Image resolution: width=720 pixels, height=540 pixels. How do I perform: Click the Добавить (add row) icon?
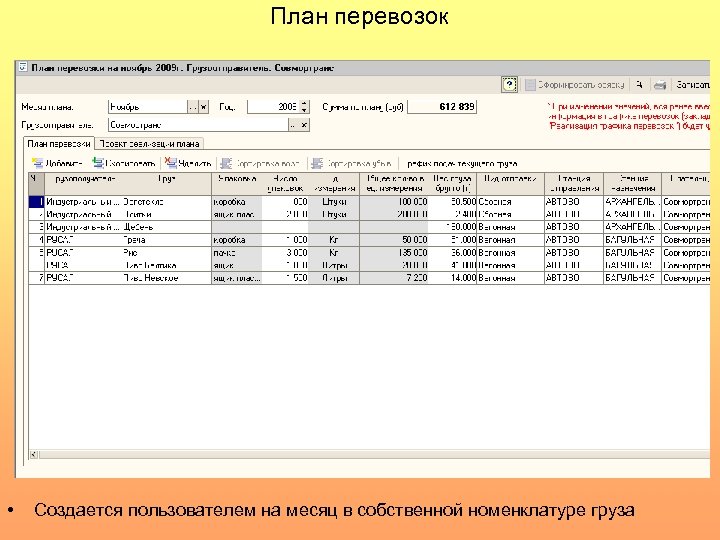point(37,163)
